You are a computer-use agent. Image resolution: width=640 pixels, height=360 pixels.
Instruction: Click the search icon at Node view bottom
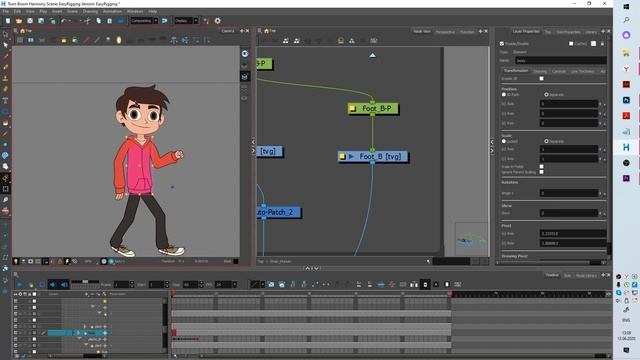click(x=428, y=261)
